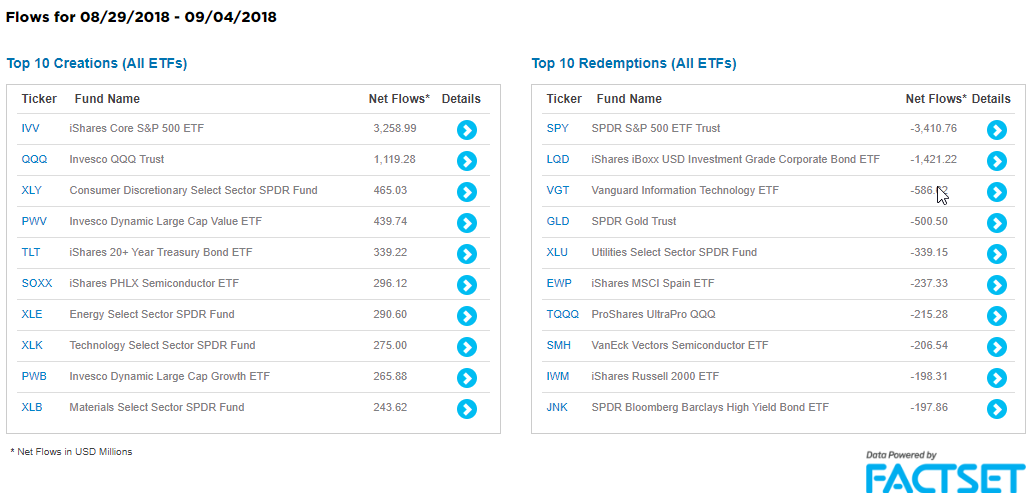This screenshot has width=1033, height=493.
Task: Click Creations table 'Net Flows*' column header
Action: pyautogui.click(x=399, y=100)
